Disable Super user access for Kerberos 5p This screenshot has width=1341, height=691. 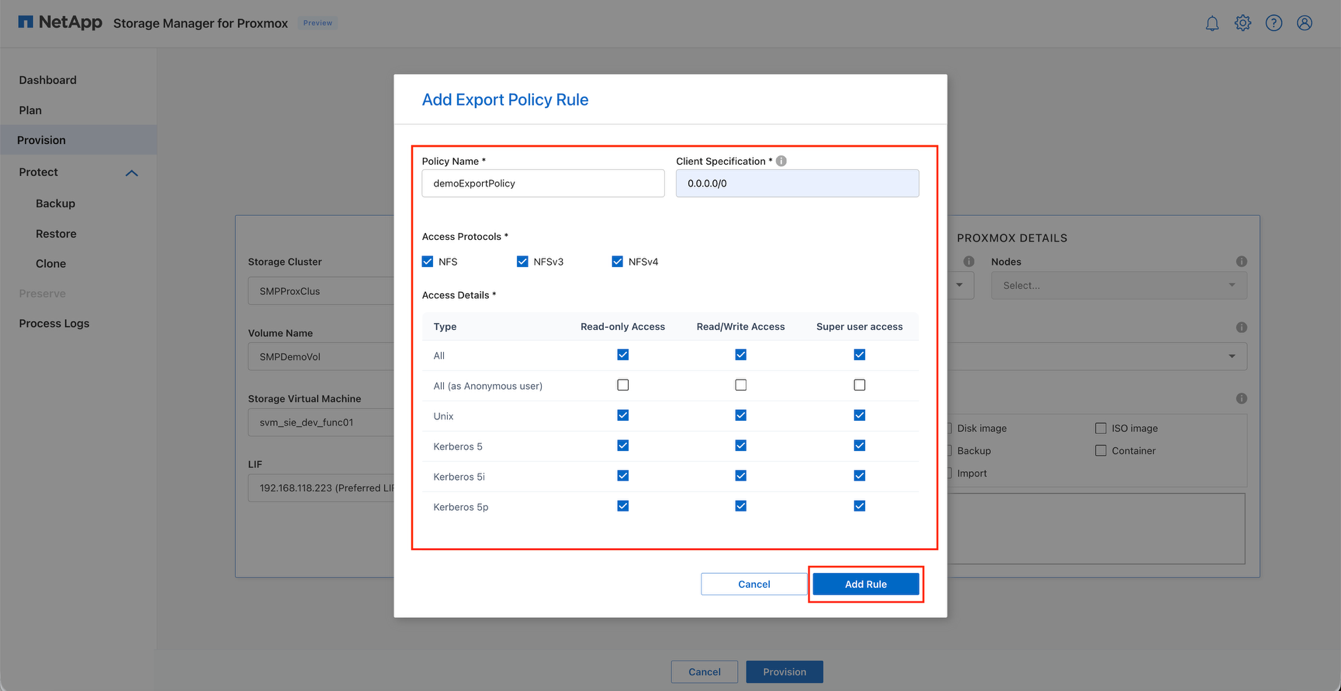(x=859, y=506)
